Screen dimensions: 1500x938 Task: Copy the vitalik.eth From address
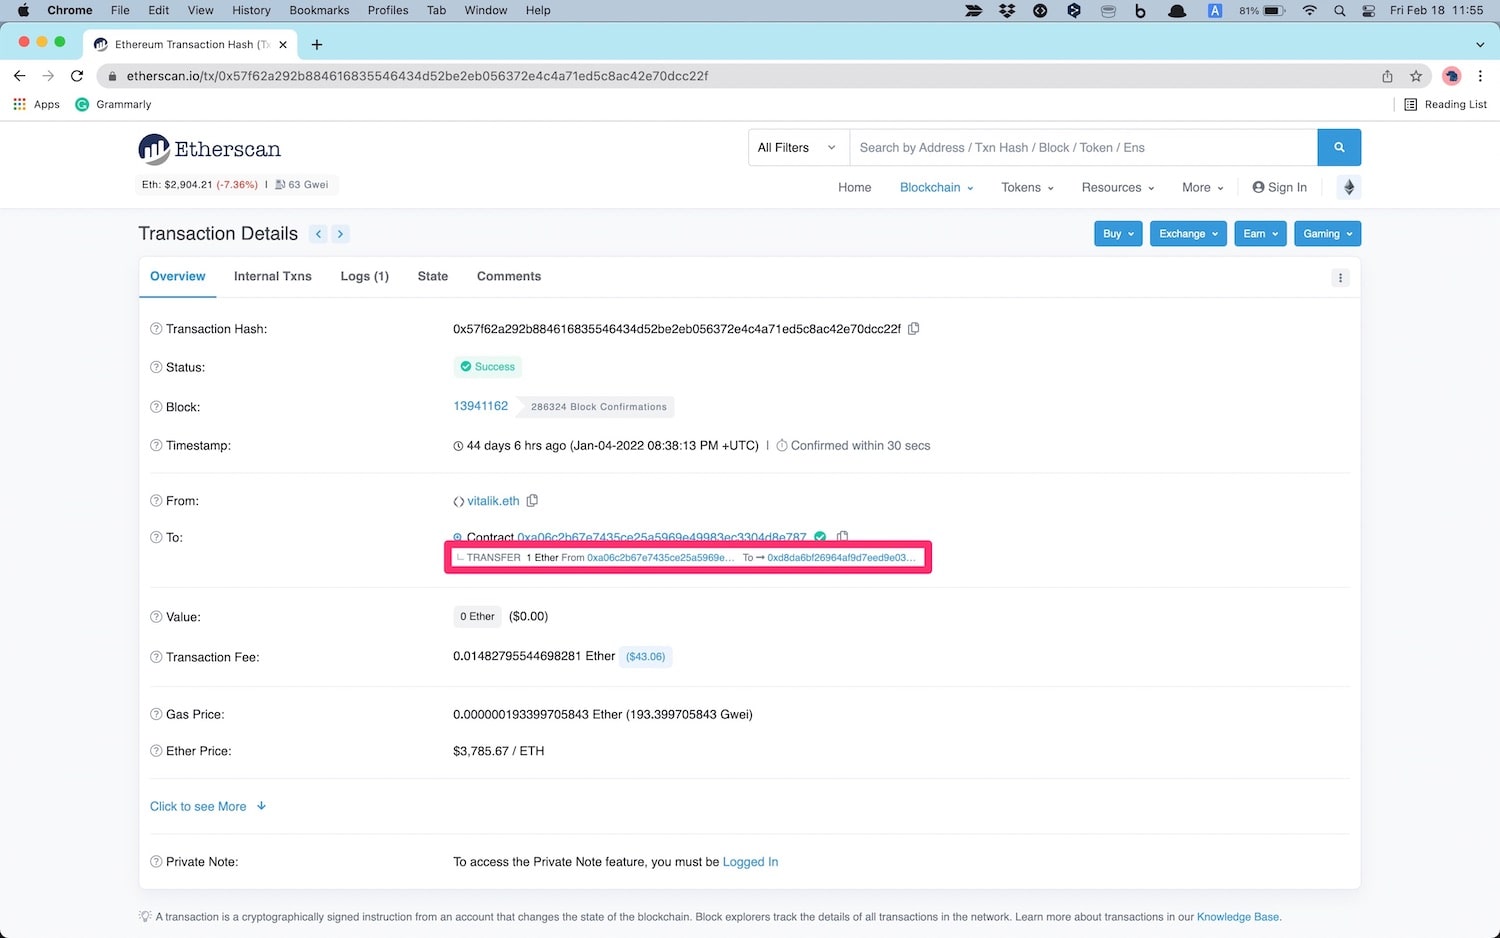[x=532, y=500]
